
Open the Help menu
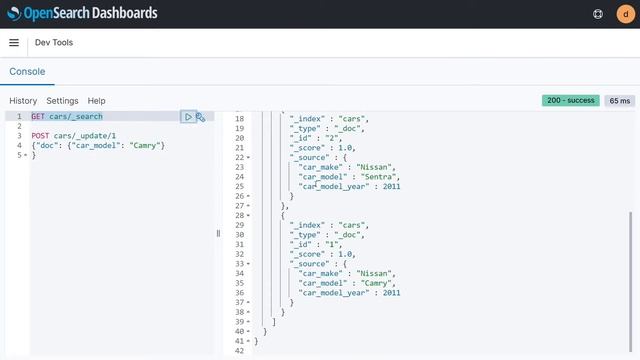96,101
